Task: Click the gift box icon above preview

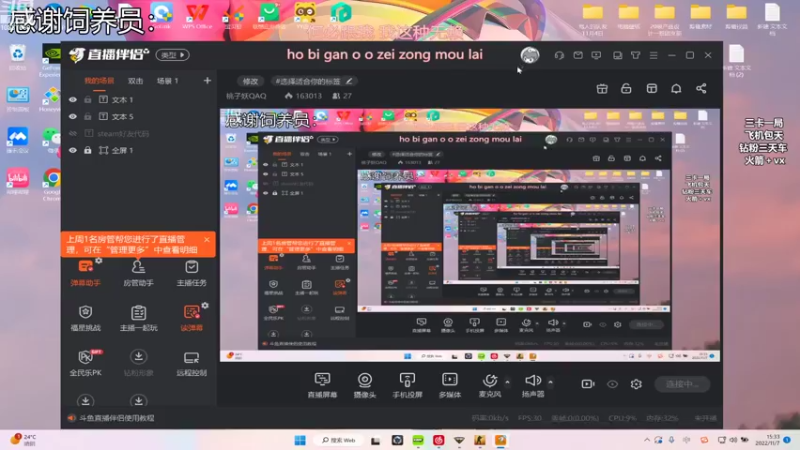Action: coord(602,89)
